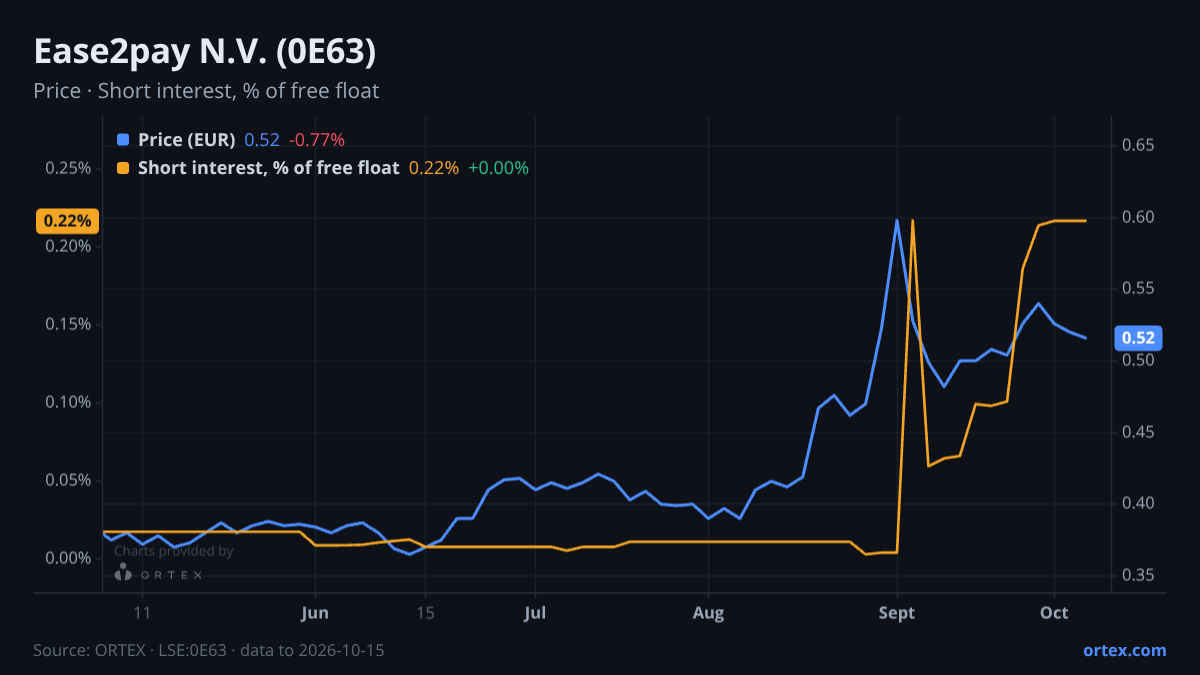Click the orange Short interest legend swatch

click(123, 168)
